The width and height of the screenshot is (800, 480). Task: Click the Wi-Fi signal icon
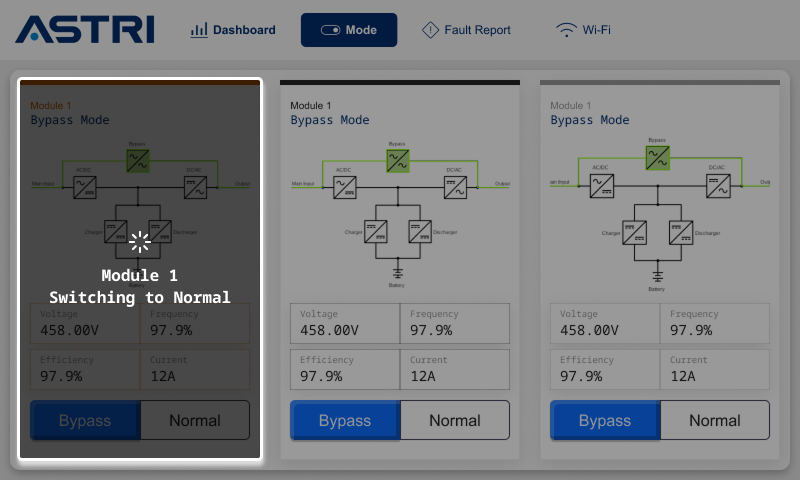tap(567, 30)
